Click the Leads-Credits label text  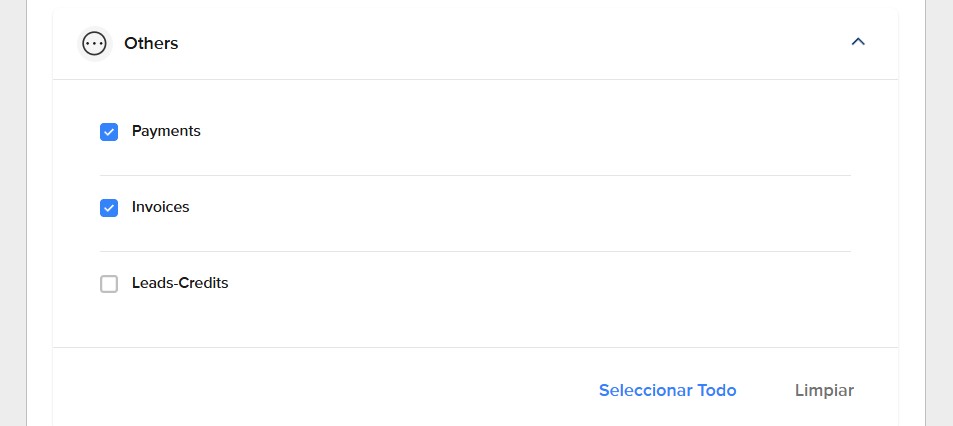click(180, 283)
